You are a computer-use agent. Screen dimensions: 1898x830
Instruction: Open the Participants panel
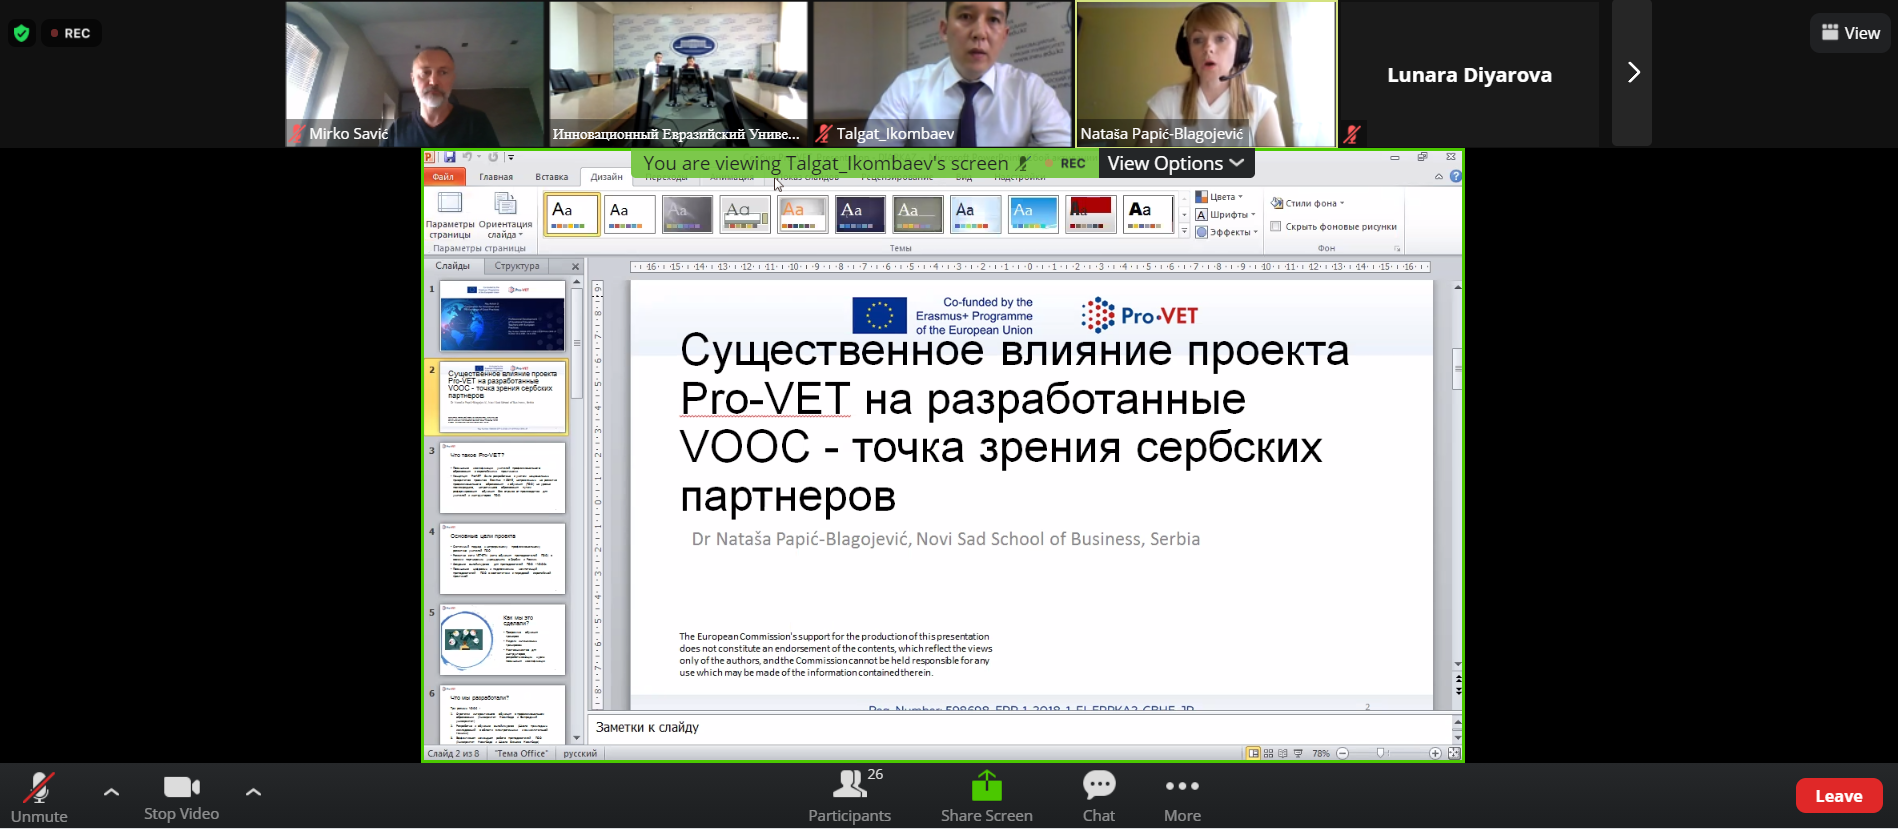(849, 797)
